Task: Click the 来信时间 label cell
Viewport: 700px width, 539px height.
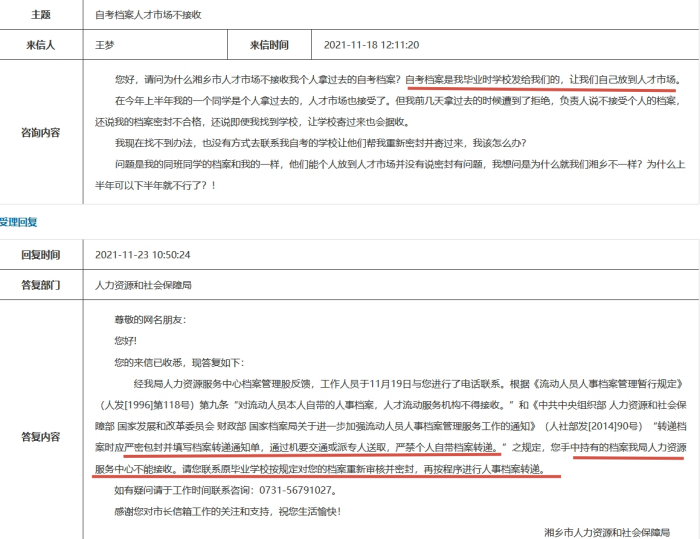Action: pos(269,45)
